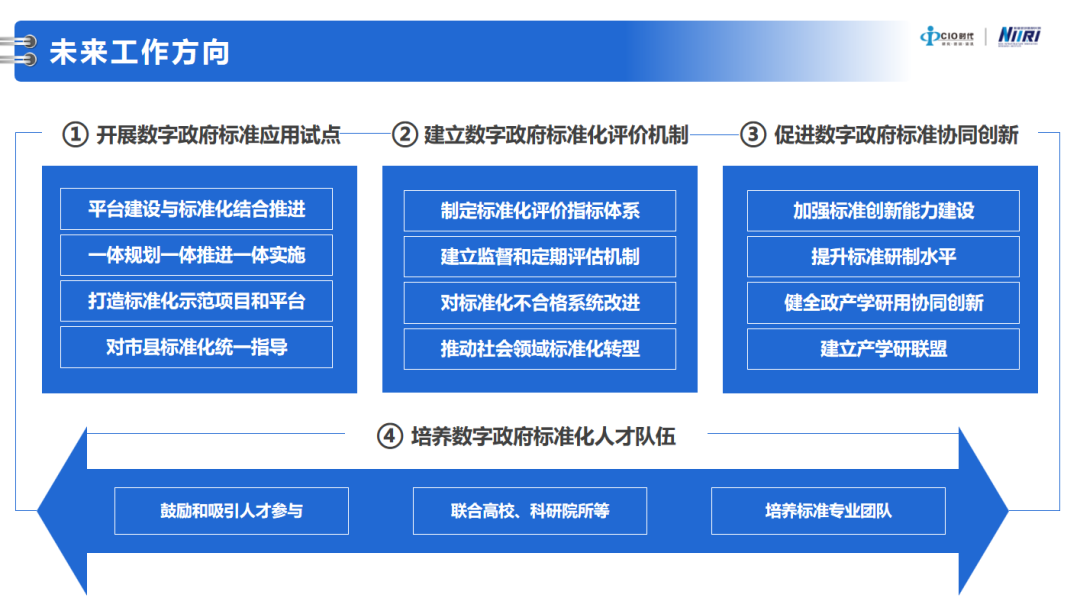This screenshot has height=608, width=1080.
Task: Click the 制定标准化评价指标体系 box
Action: pyautogui.click(x=540, y=211)
